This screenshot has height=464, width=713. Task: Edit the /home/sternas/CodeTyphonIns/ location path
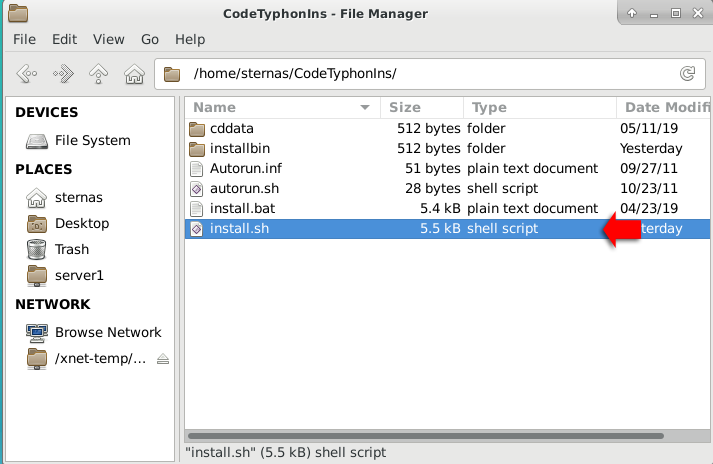coord(295,74)
